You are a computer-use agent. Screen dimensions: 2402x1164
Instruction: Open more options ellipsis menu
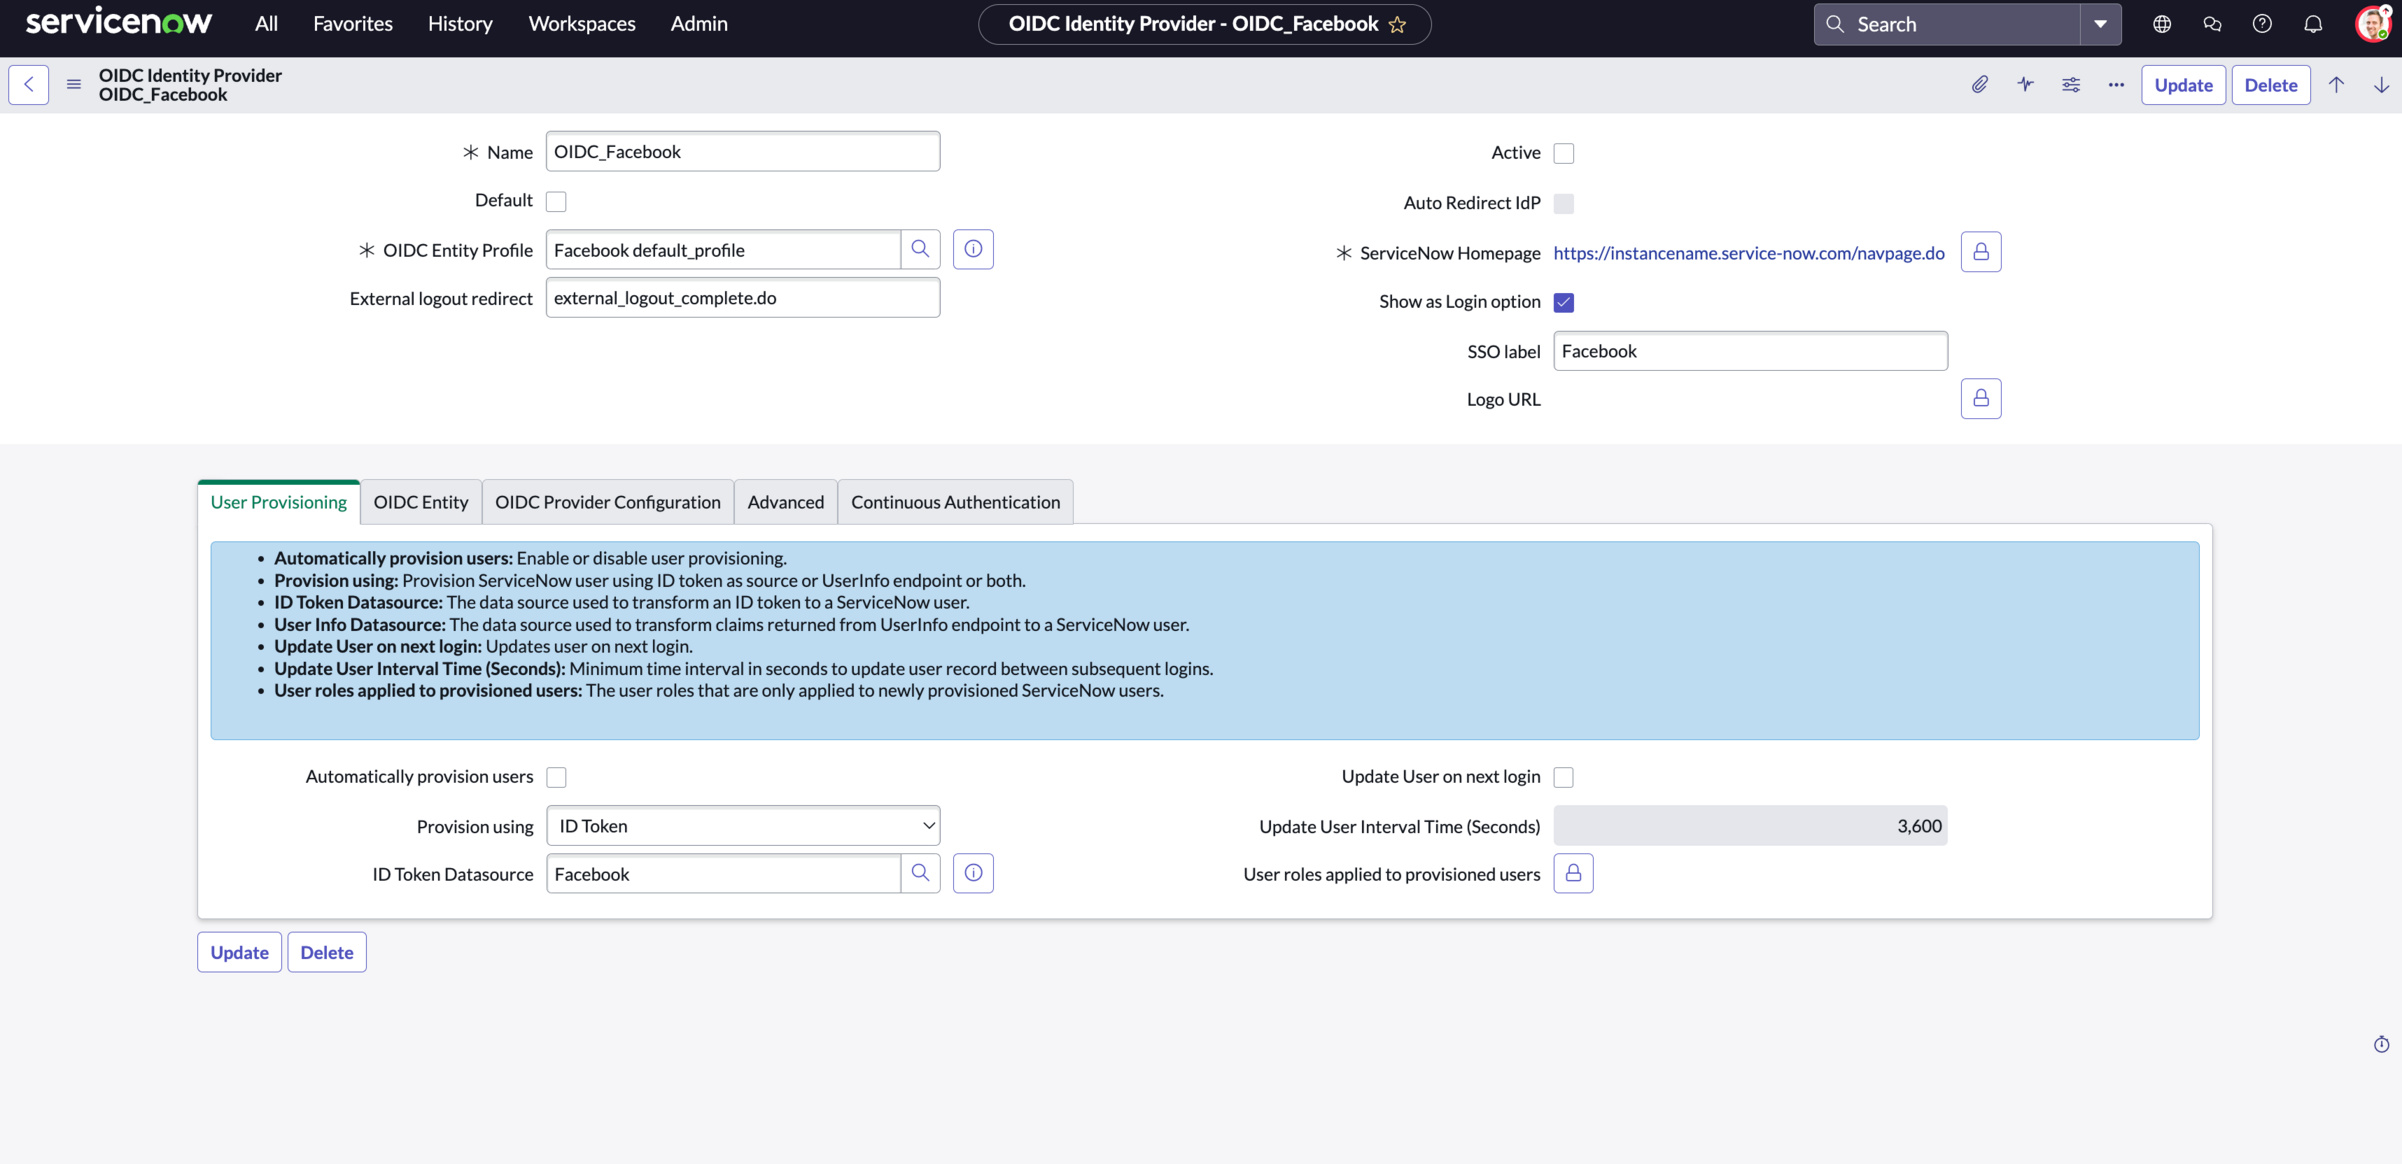pyautogui.click(x=2116, y=85)
